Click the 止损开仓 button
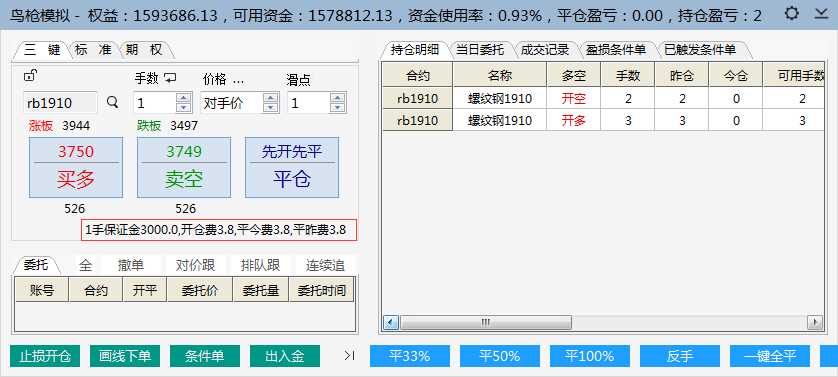The image size is (838, 377). point(45,356)
